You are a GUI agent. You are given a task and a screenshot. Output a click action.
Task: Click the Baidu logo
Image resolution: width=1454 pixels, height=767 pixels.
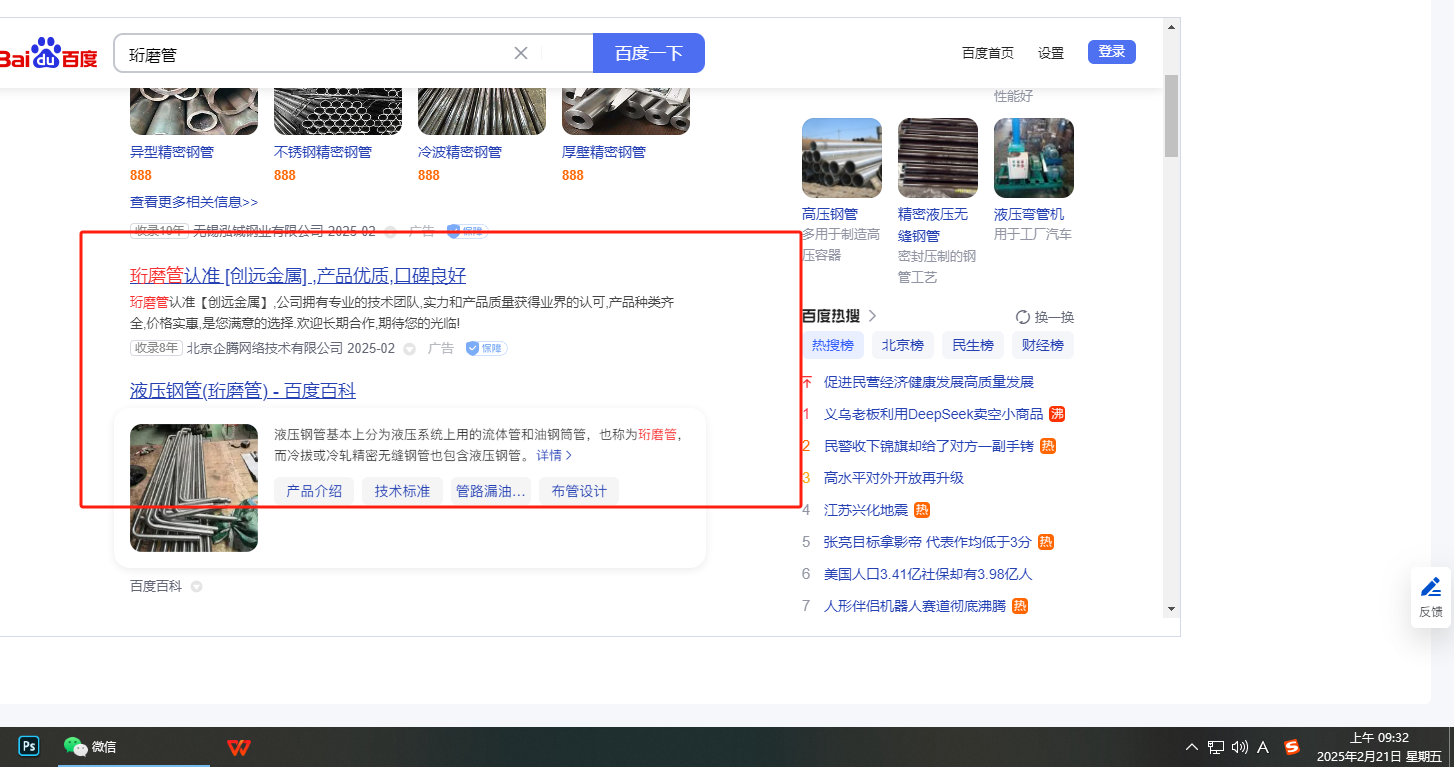[x=48, y=54]
